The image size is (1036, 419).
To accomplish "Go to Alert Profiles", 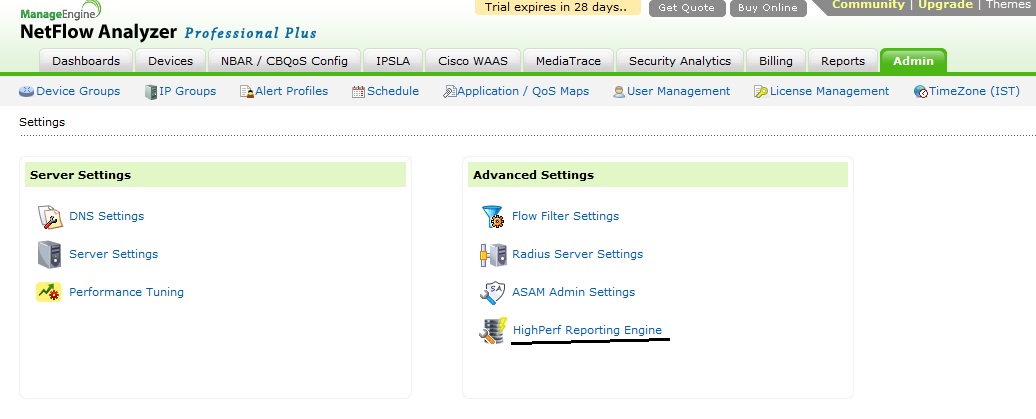I will 284,91.
